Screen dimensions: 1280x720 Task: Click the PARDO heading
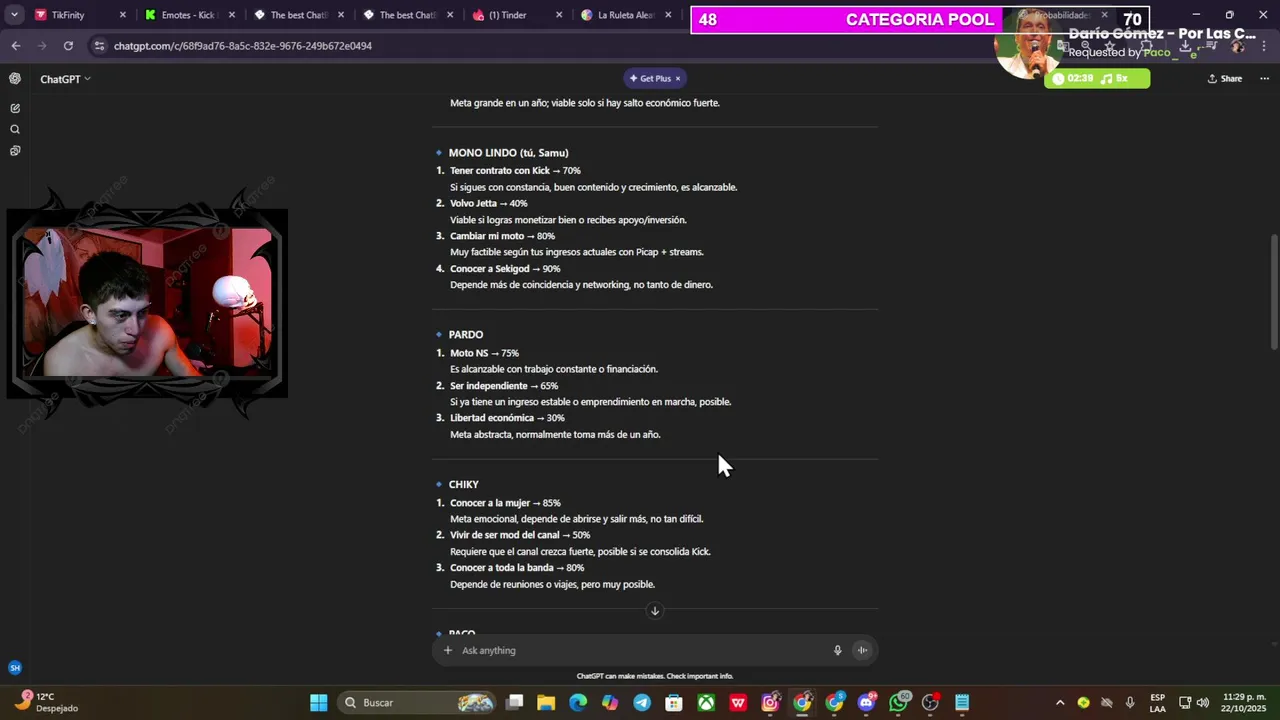[x=466, y=335]
